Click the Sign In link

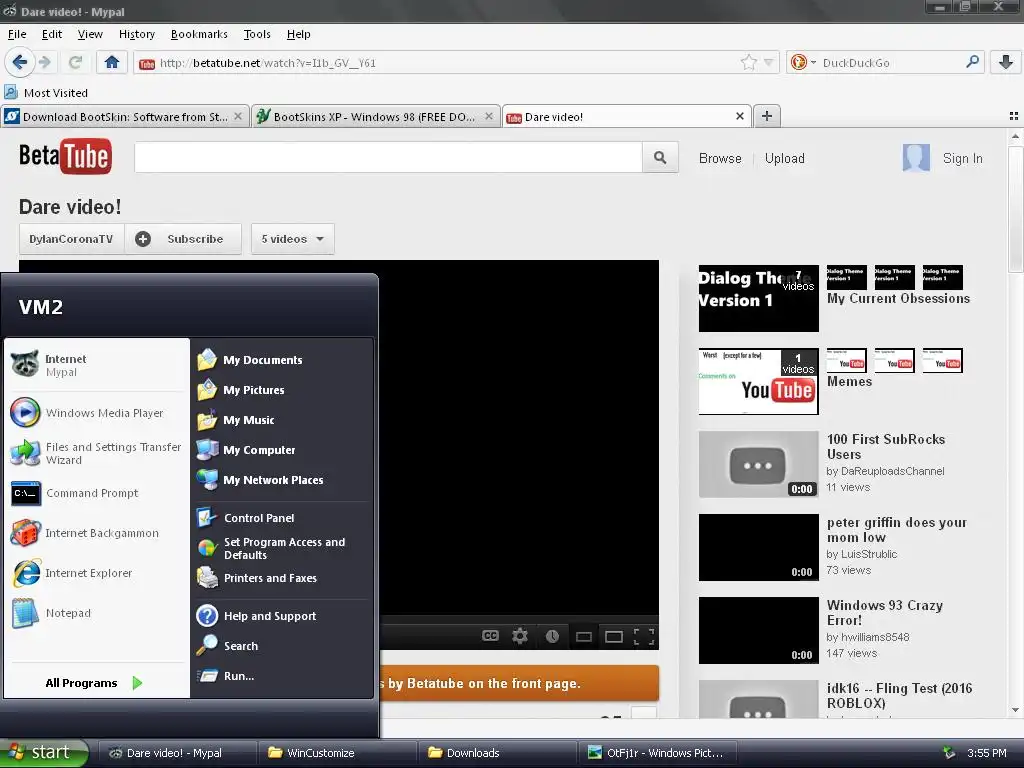click(963, 158)
